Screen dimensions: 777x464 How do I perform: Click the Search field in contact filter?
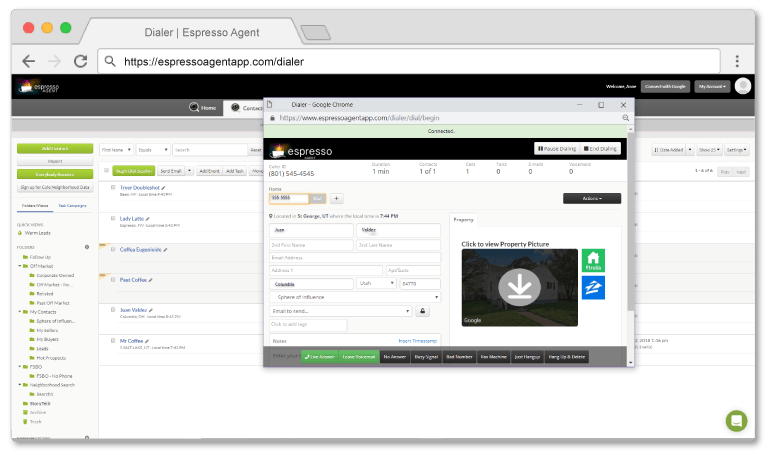tap(210, 150)
